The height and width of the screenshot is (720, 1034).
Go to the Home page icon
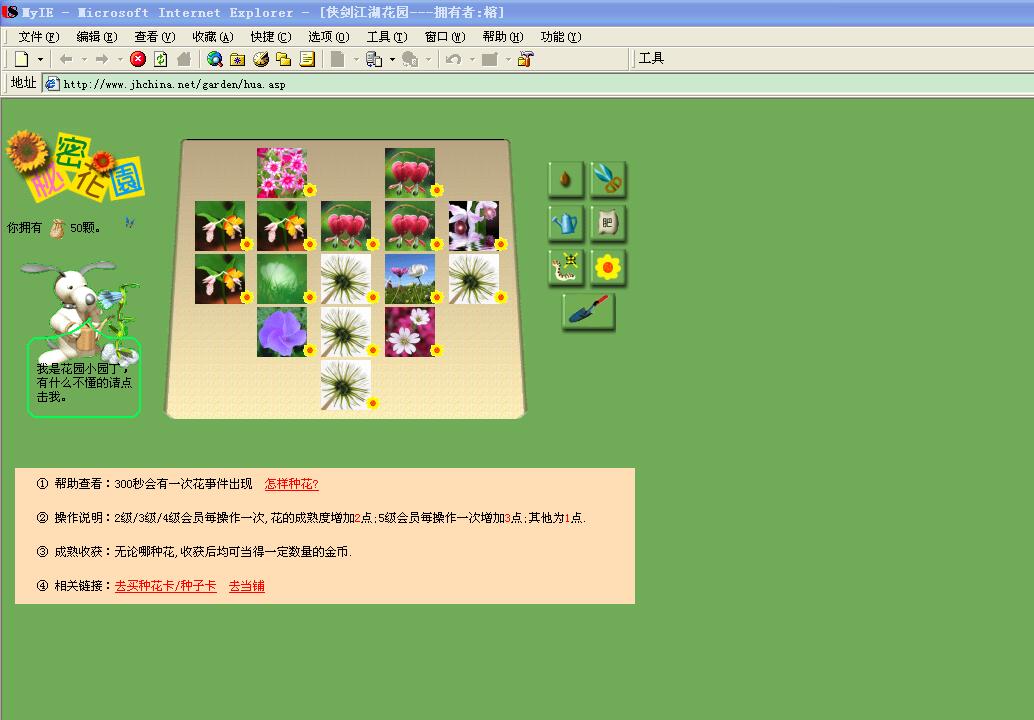click(184, 59)
